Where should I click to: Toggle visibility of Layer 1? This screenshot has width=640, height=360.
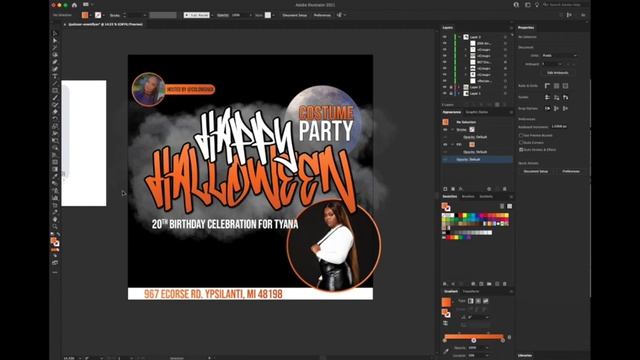444,93
